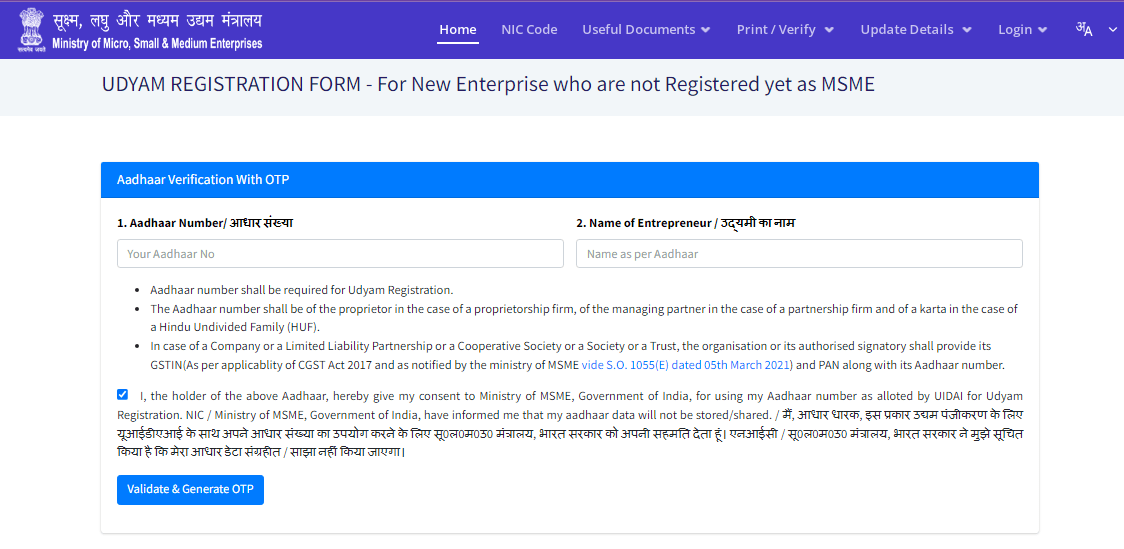Open the Print / Verify dropdown menu

click(x=785, y=30)
